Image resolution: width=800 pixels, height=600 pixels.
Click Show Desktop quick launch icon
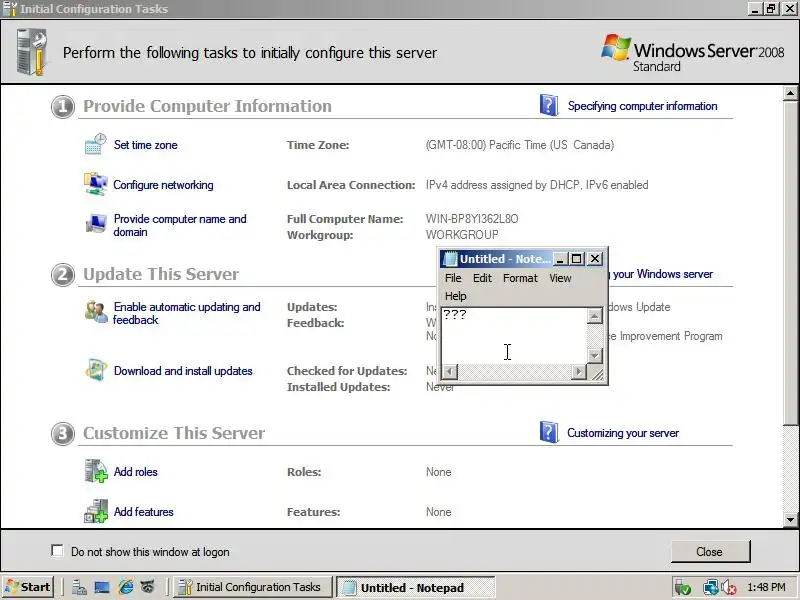102,587
